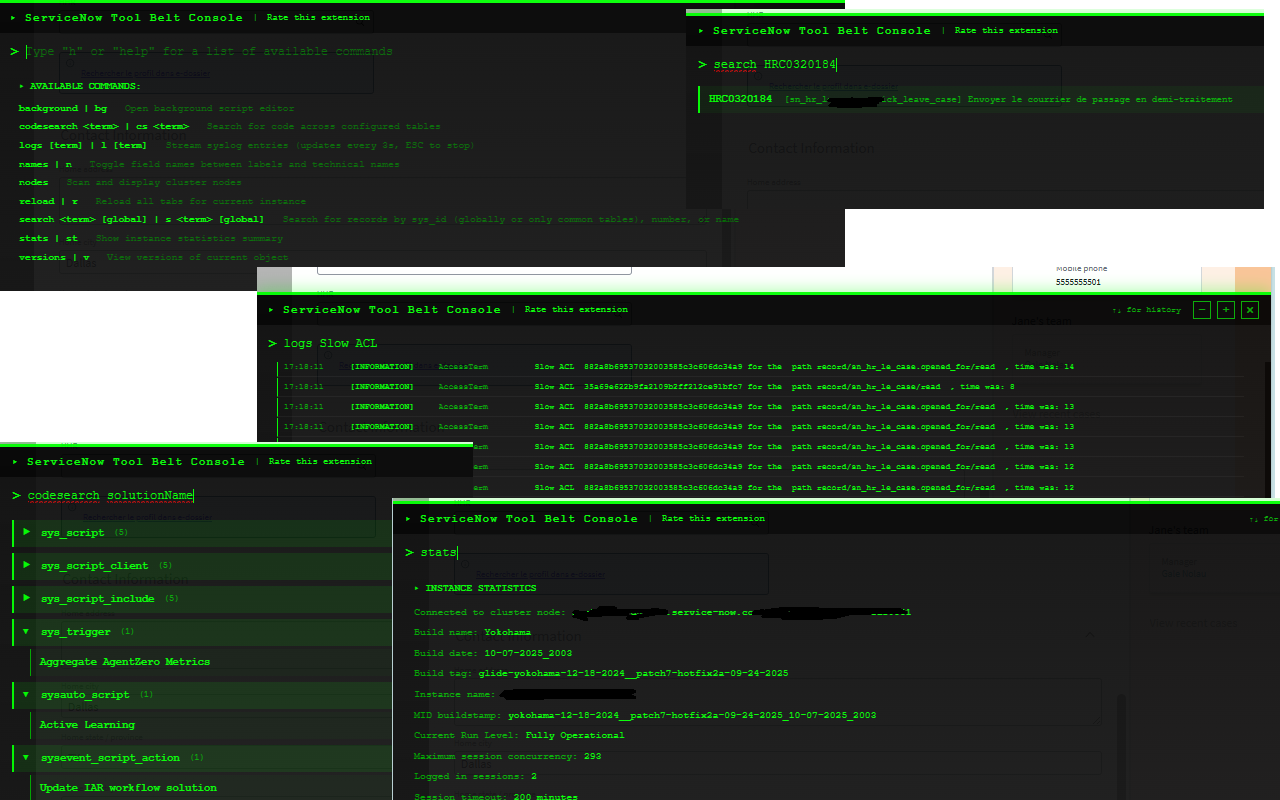This screenshot has width=1280, height=800.
Task: Click Rate this extension in the logs console
Action: (x=576, y=310)
